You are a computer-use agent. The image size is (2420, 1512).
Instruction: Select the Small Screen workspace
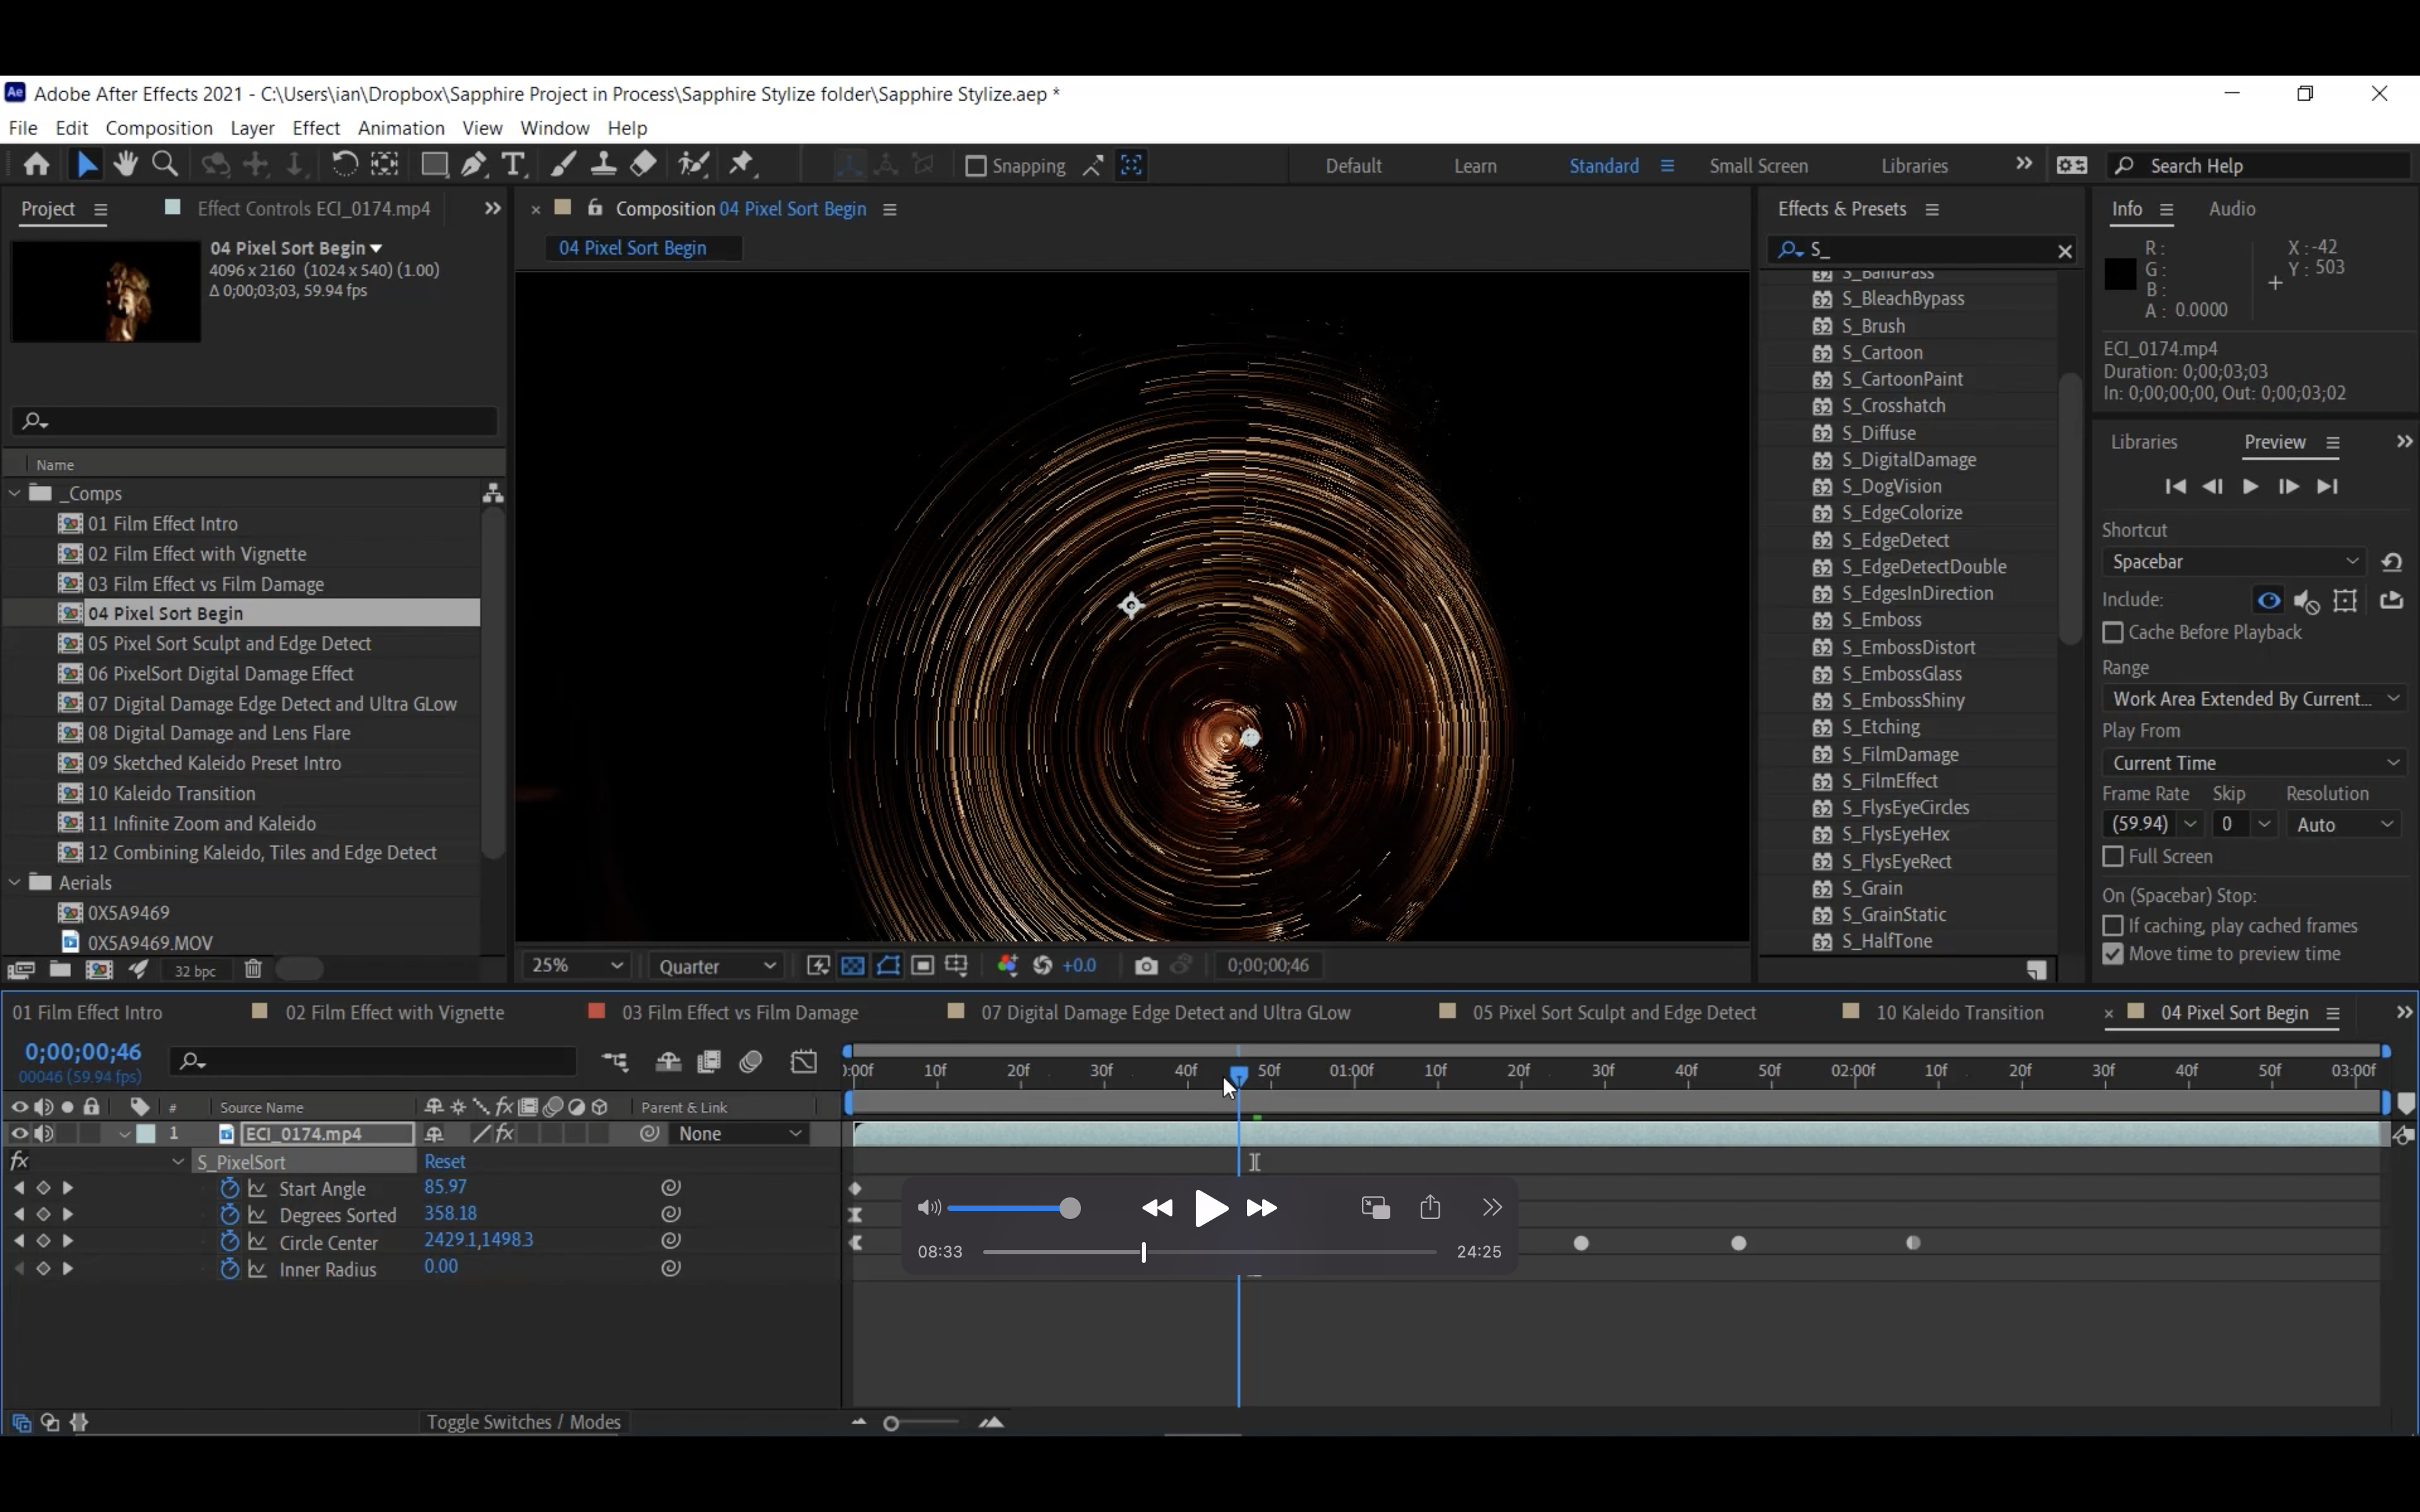(1758, 166)
